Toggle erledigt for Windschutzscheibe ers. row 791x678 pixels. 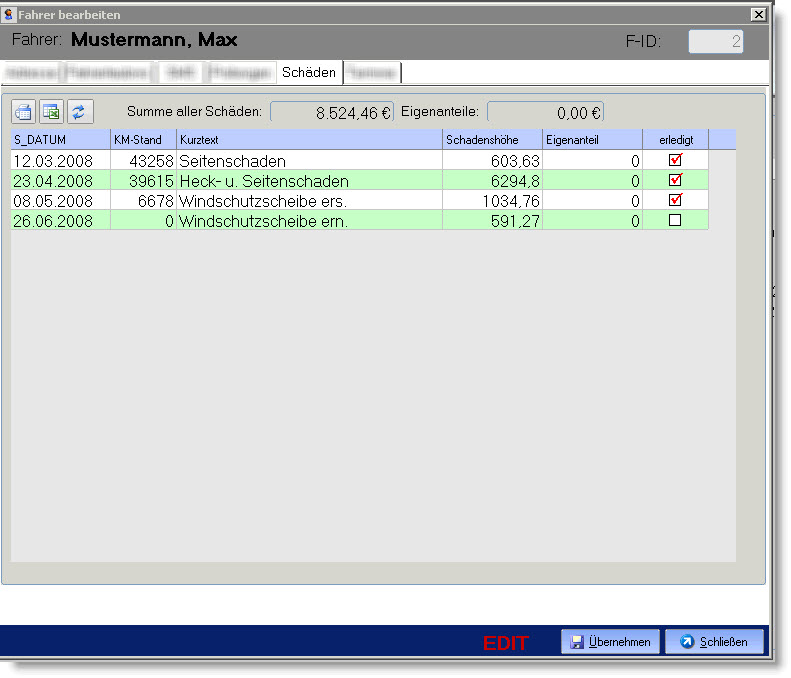[x=675, y=200]
